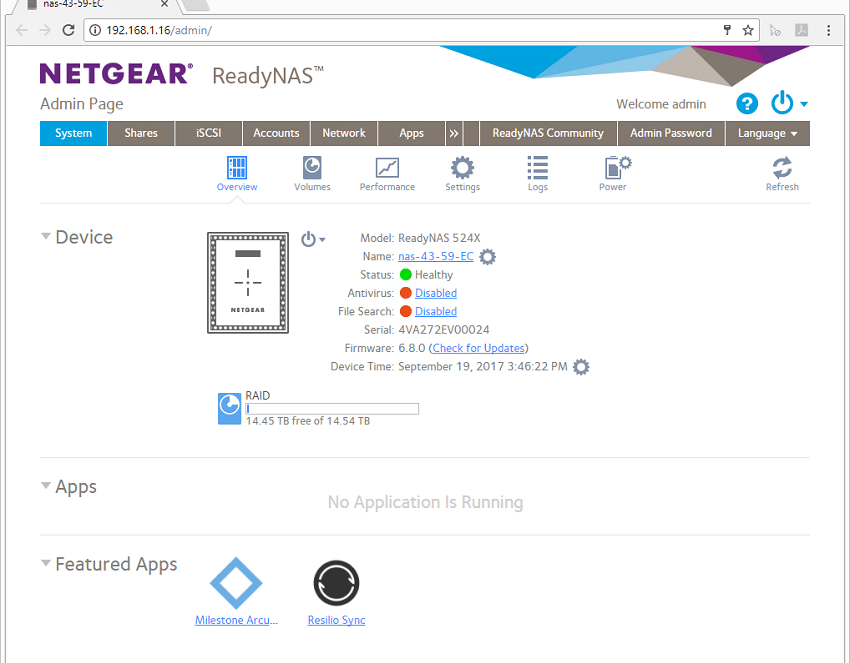Expand the device power dropdown near image
850x663 pixels.
coord(322,240)
